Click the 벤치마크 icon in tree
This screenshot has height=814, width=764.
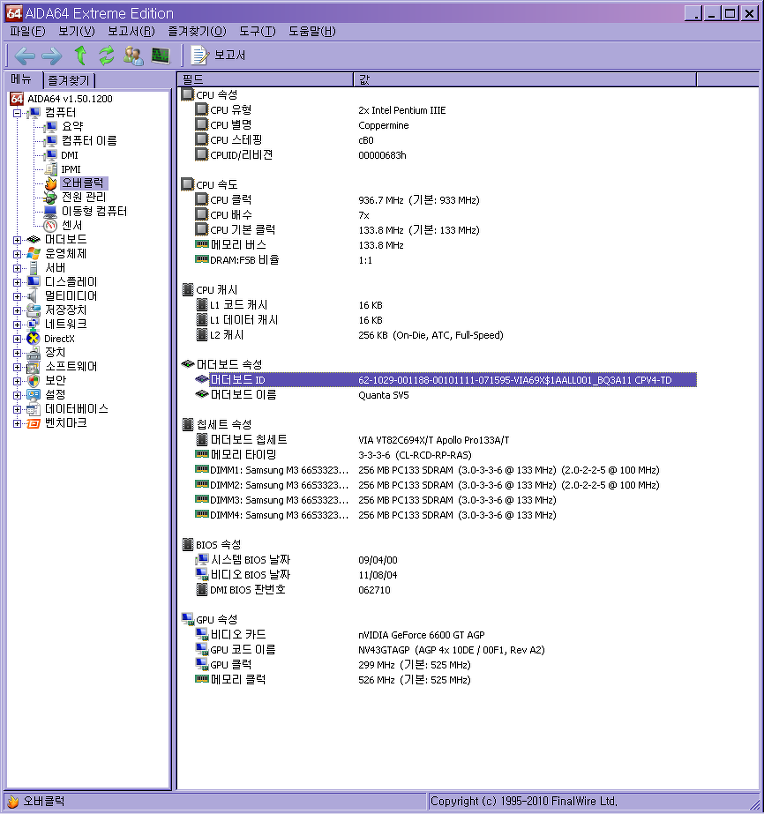[x=33, y=424]
